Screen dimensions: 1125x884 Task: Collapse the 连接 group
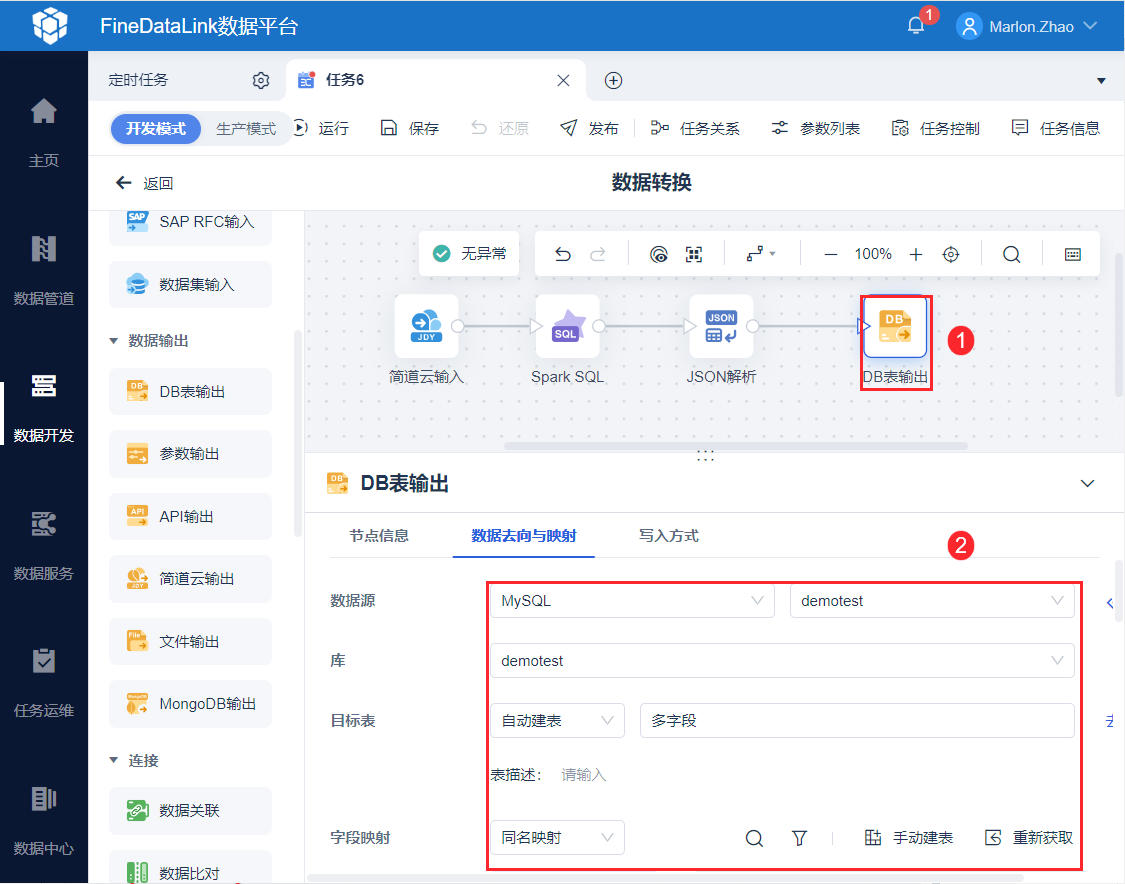pos(113,761)
